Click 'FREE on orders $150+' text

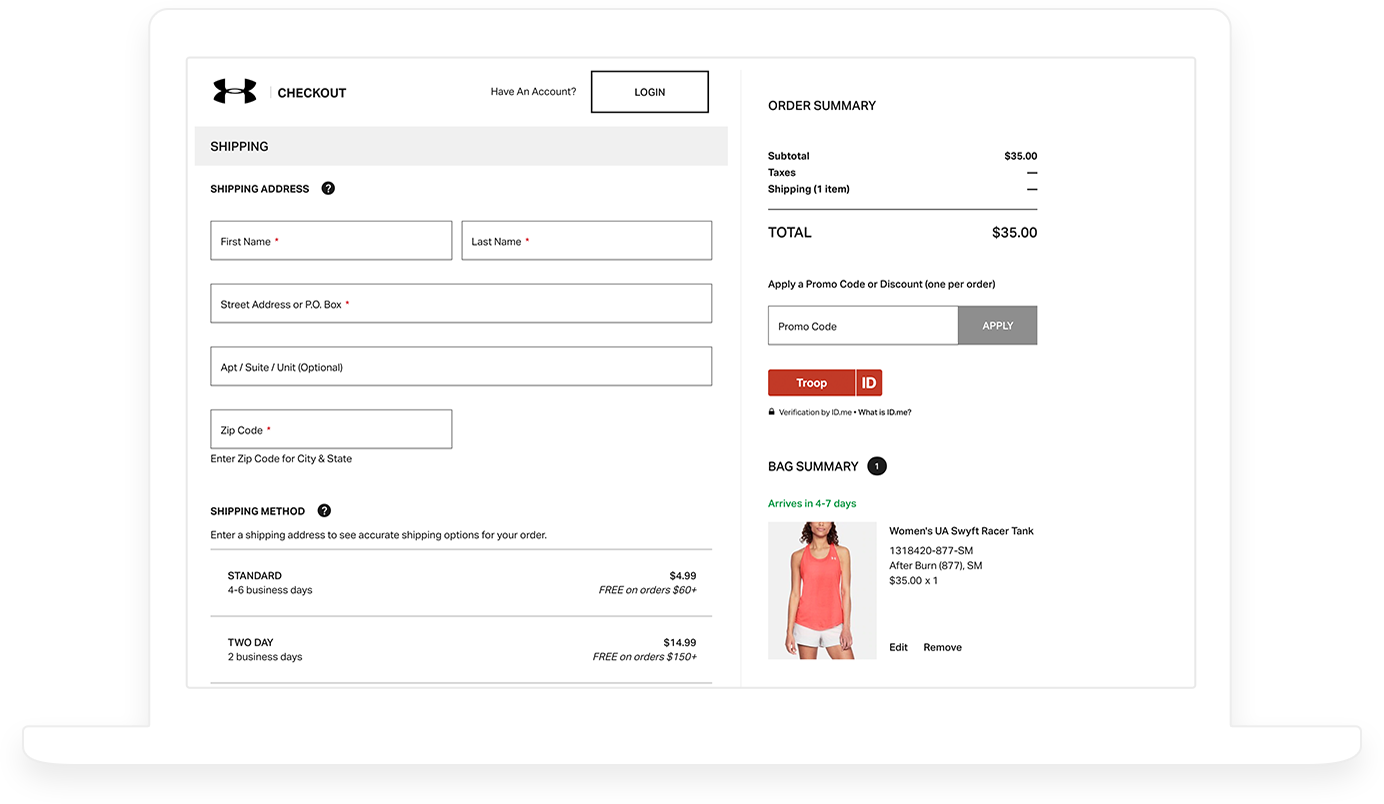pos(644,657)
